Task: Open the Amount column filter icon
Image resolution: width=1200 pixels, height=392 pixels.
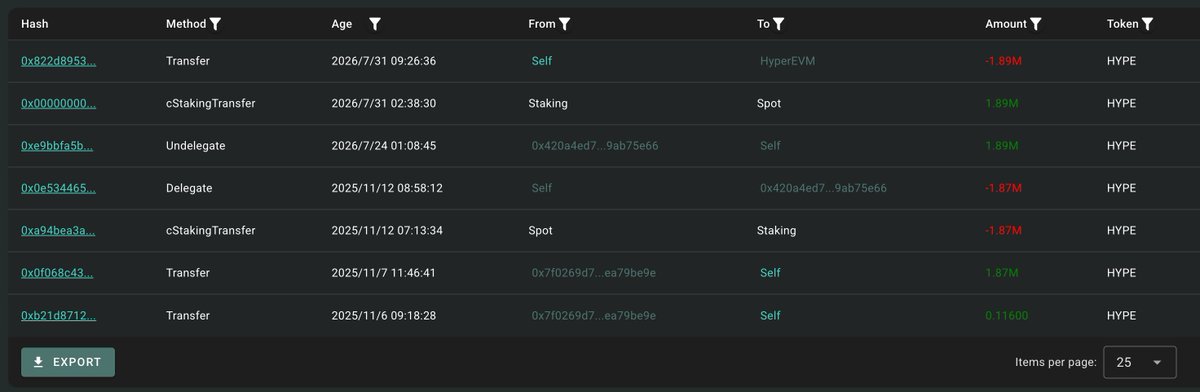Action: click(x=1036, y=24)
